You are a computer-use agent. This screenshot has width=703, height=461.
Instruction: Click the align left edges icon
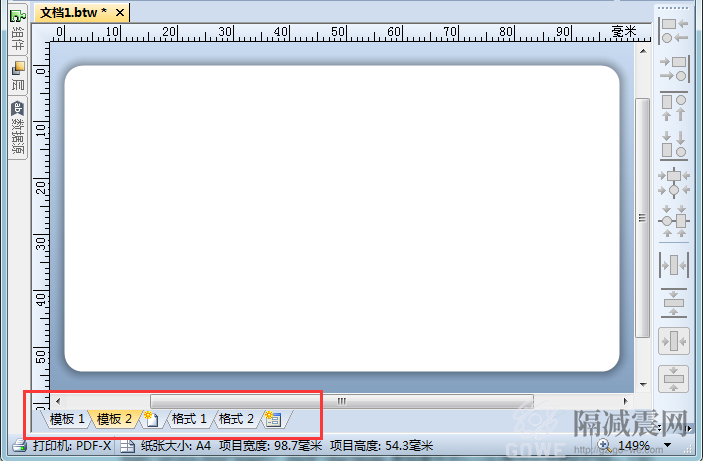click(x=674, y=30)
